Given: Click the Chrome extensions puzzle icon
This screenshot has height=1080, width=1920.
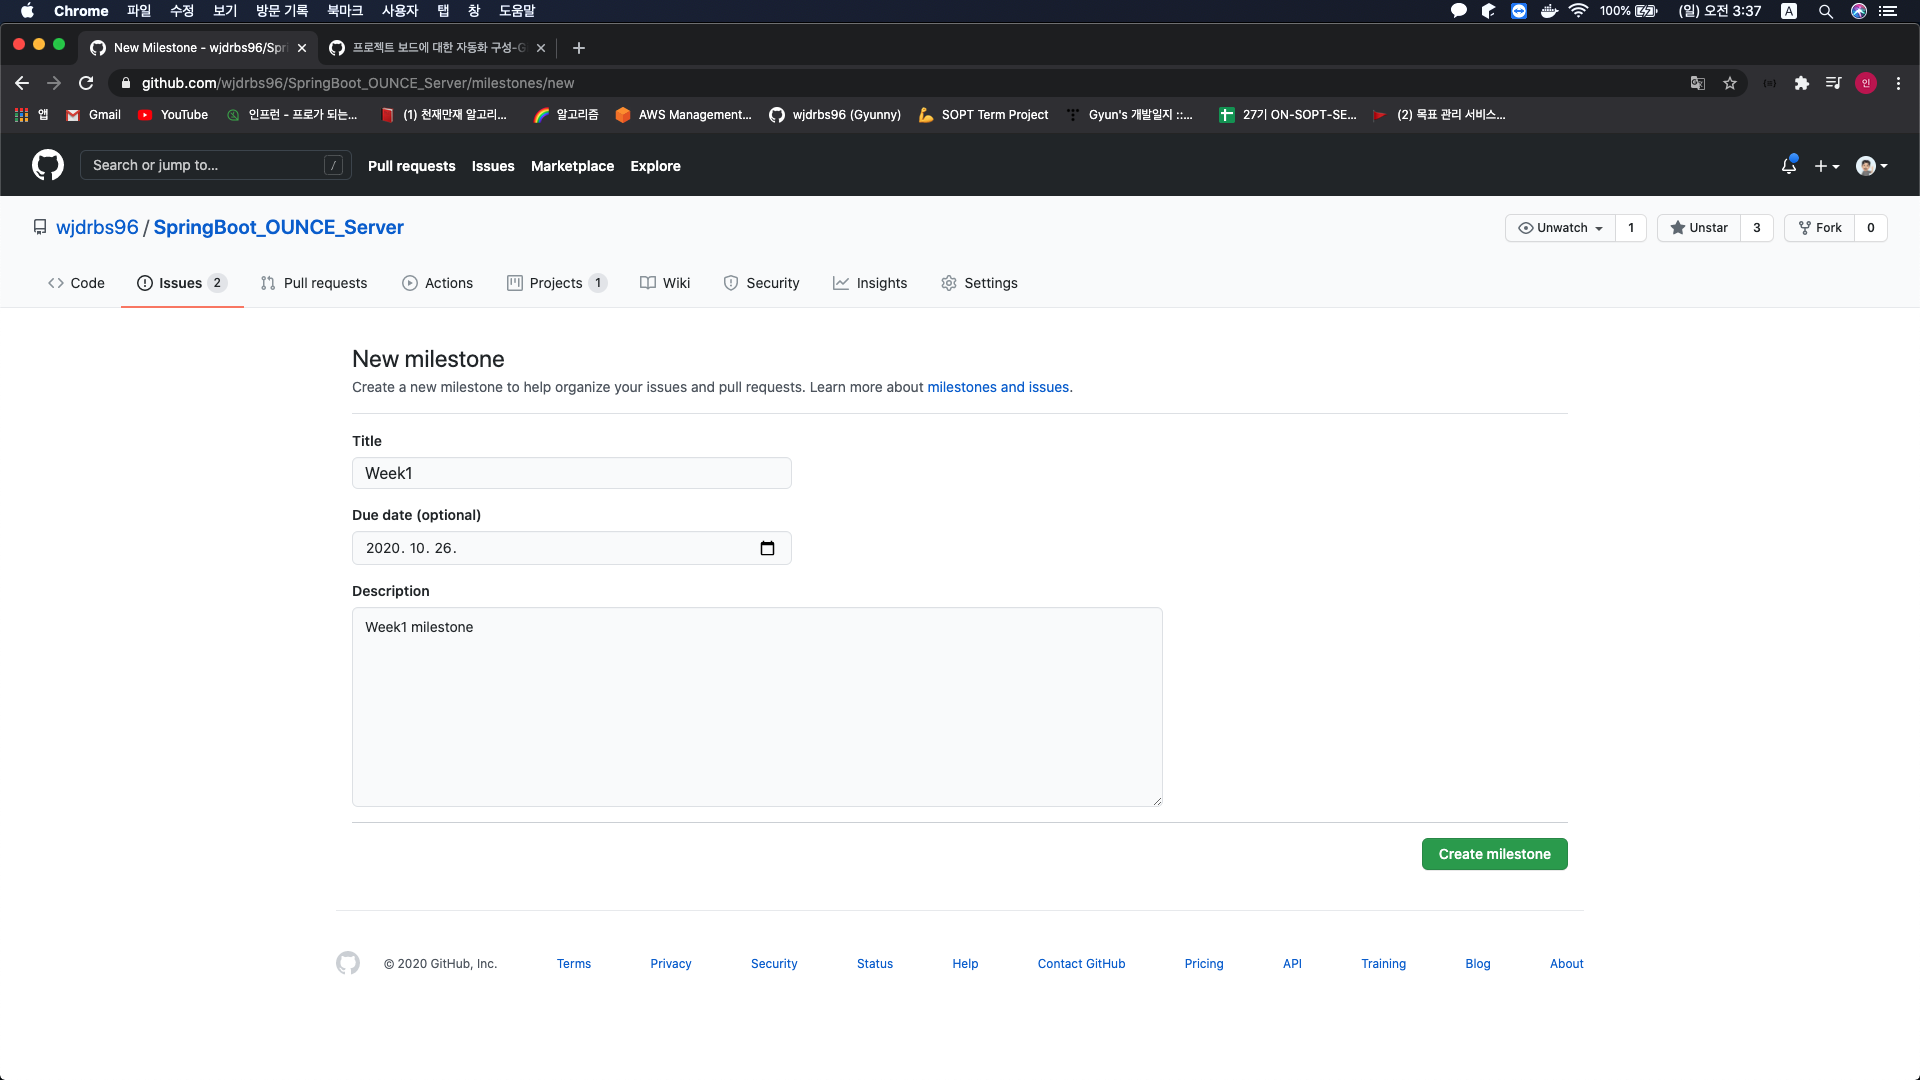Looking at the screenshot, I should pos(1801,83).
